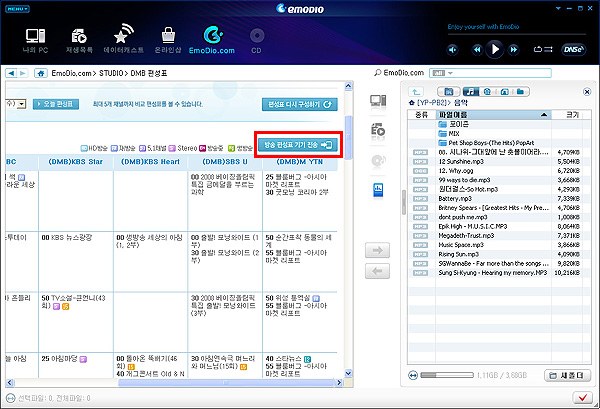Select dont push me.mp3 file
Image resolution: width=600 pixels, height=409 pixels.
(x=463, y=217)
